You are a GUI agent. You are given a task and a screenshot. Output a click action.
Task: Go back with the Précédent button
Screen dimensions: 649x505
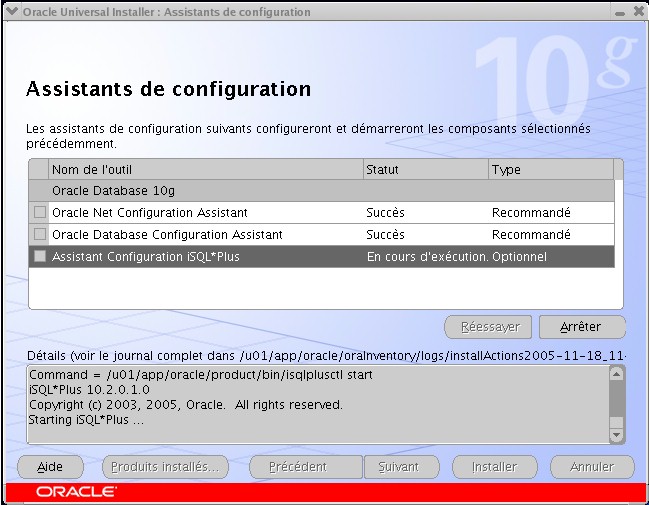[306, 467]
